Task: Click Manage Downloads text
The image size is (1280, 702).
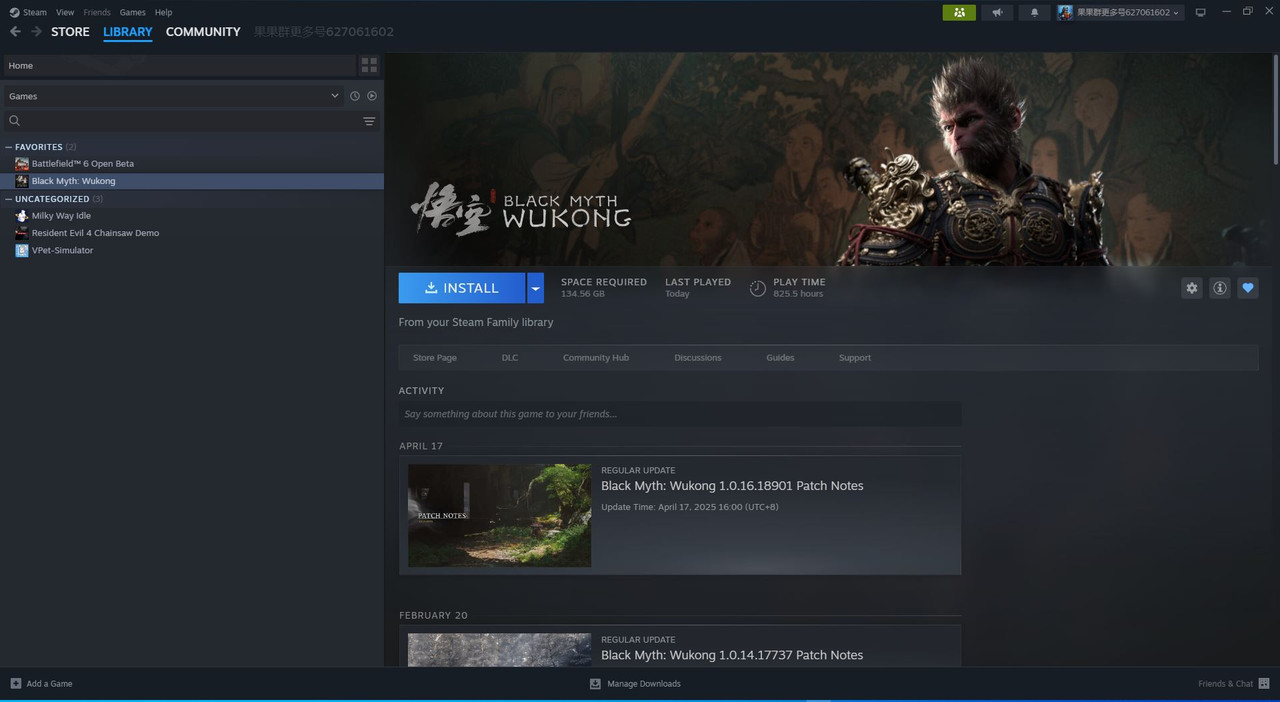Action: pos(644,684)
